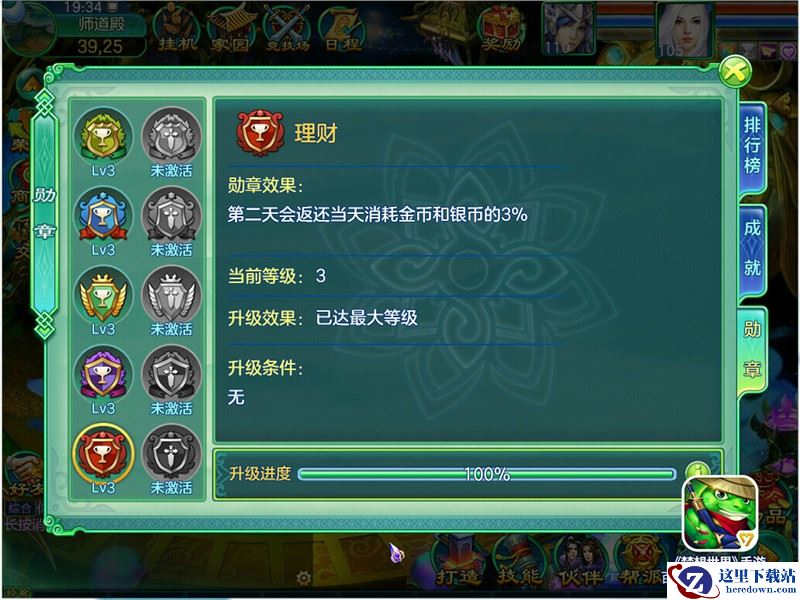This screenshot has width=800, height=600.
Task: Click the bottom gray 未激活 shield medal
Action: click(x=171, y=454)
